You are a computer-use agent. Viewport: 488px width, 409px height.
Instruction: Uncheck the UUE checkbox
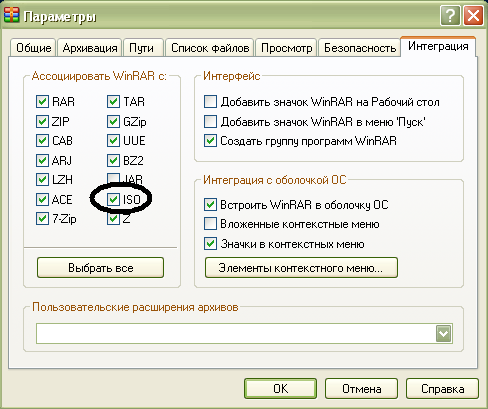[113, 141]
